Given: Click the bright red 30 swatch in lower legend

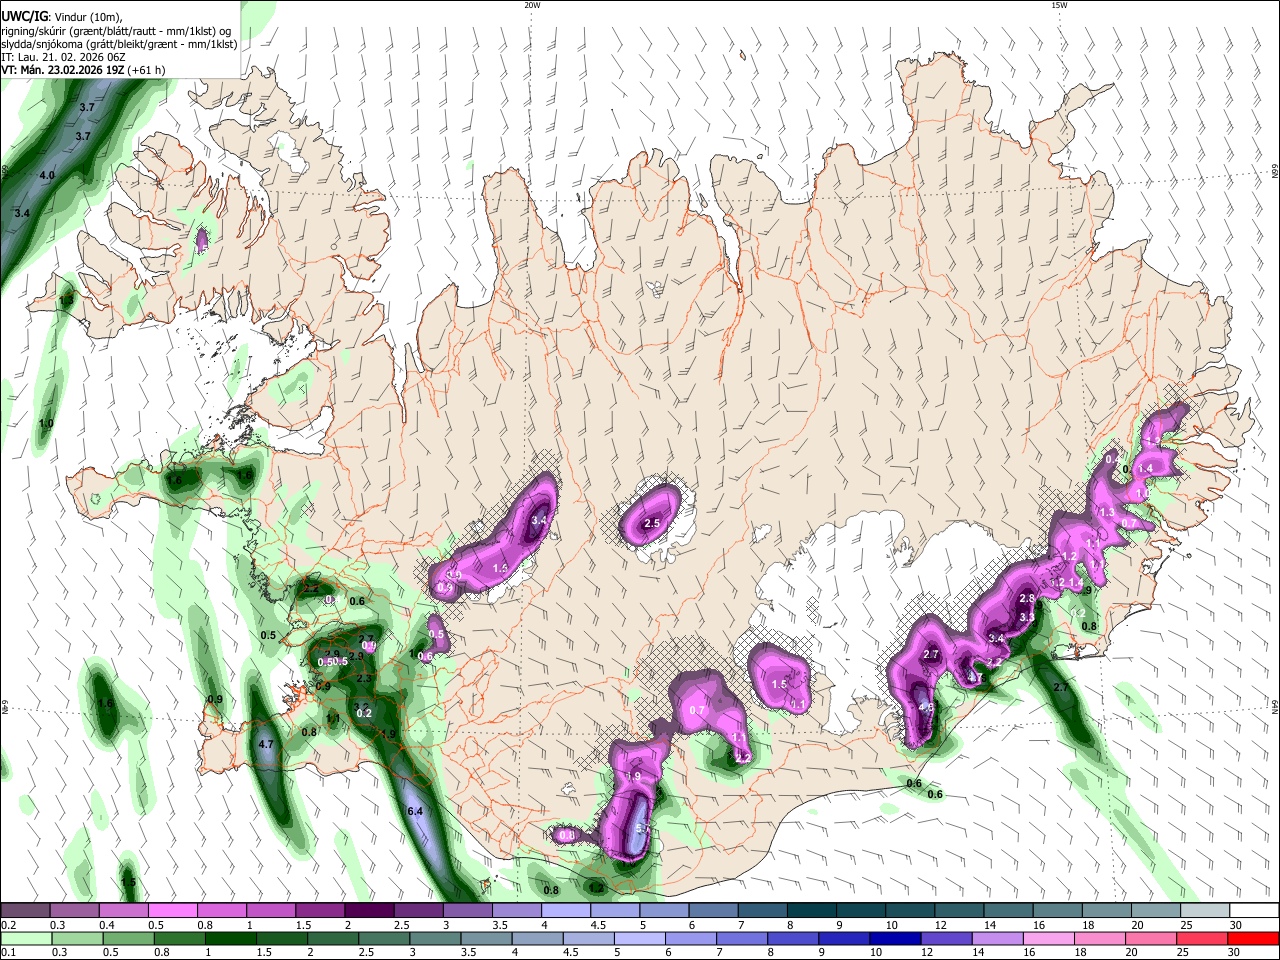Looking at the screenshot, I should click(1254, 939).
